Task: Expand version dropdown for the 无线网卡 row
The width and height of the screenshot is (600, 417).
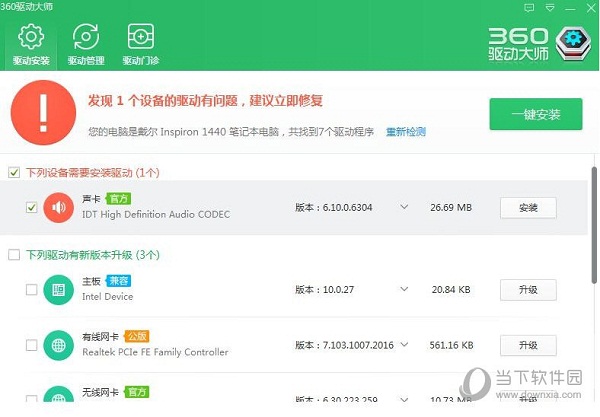Action: (x=404, y=400)
